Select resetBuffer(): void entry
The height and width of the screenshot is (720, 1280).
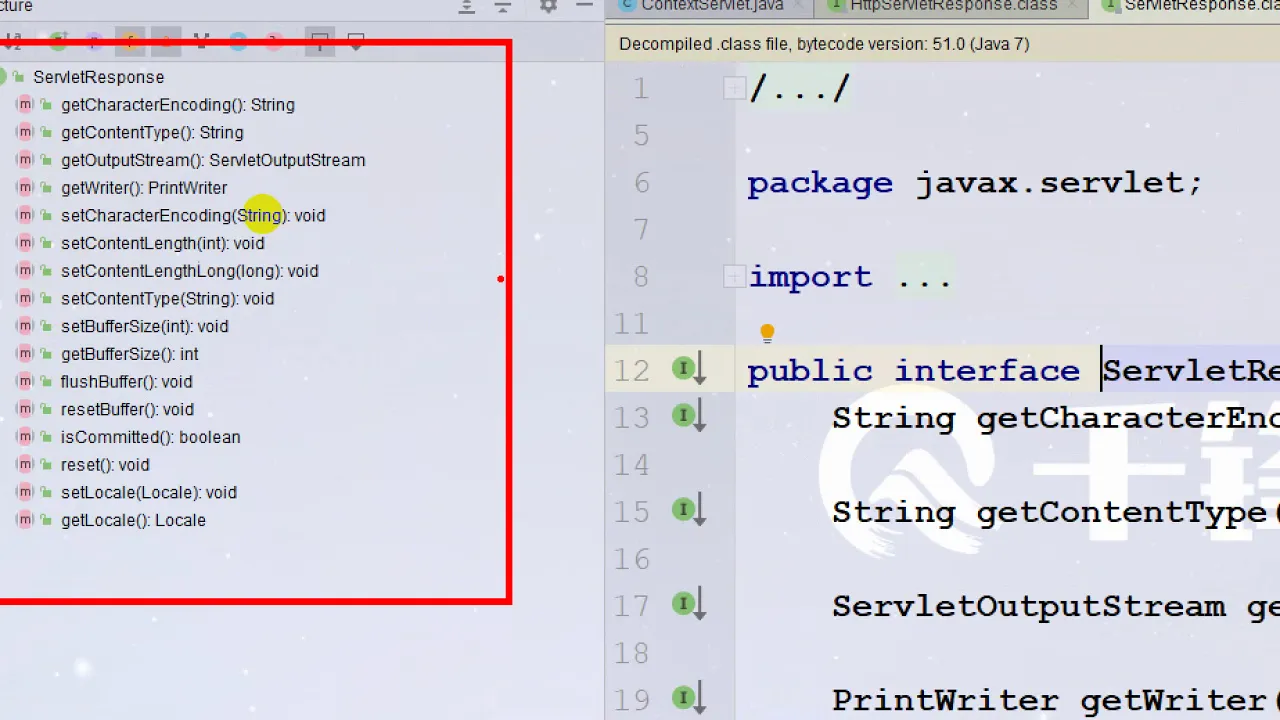[x=127, y=409]
